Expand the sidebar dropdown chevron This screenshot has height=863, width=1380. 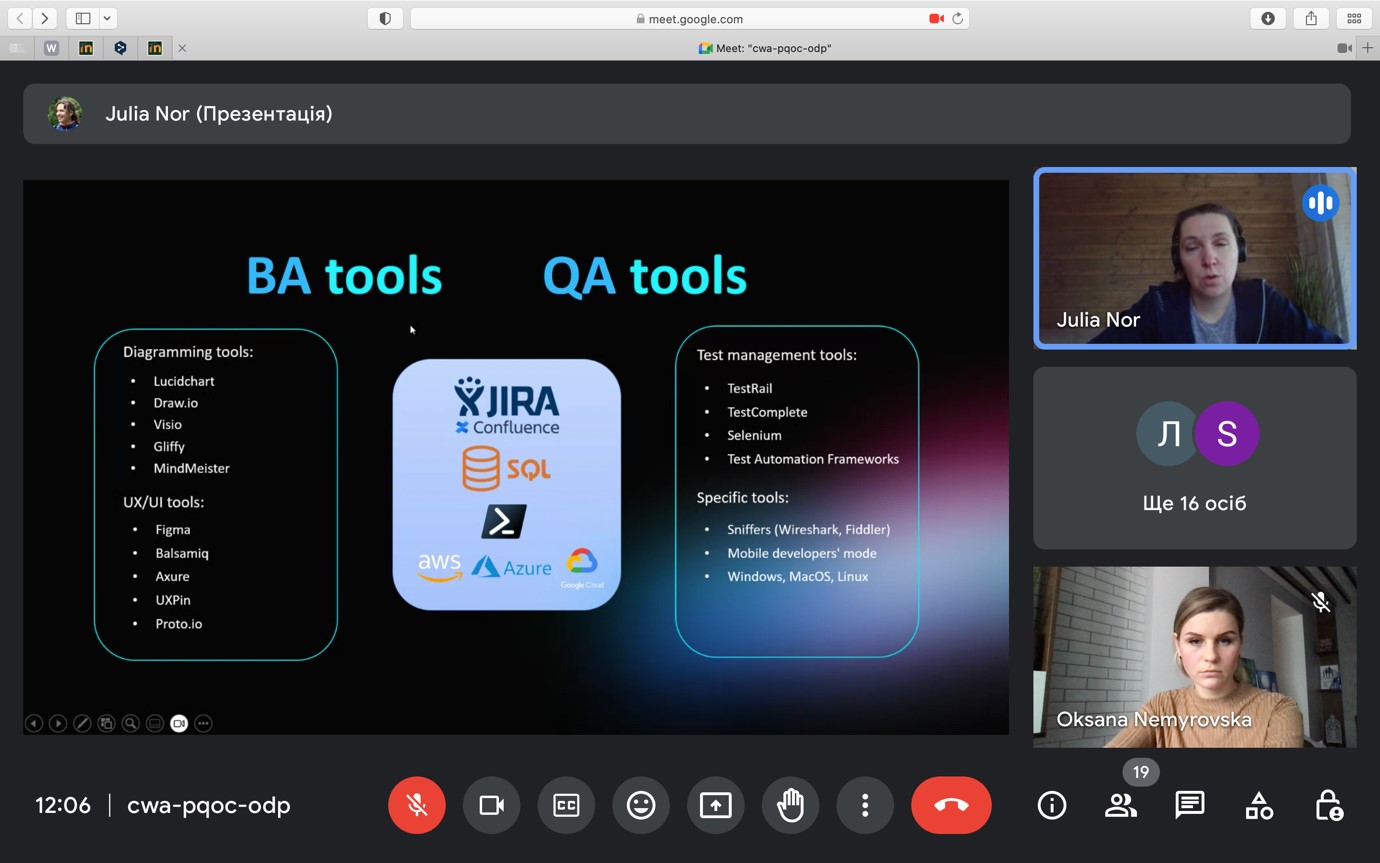107,18
